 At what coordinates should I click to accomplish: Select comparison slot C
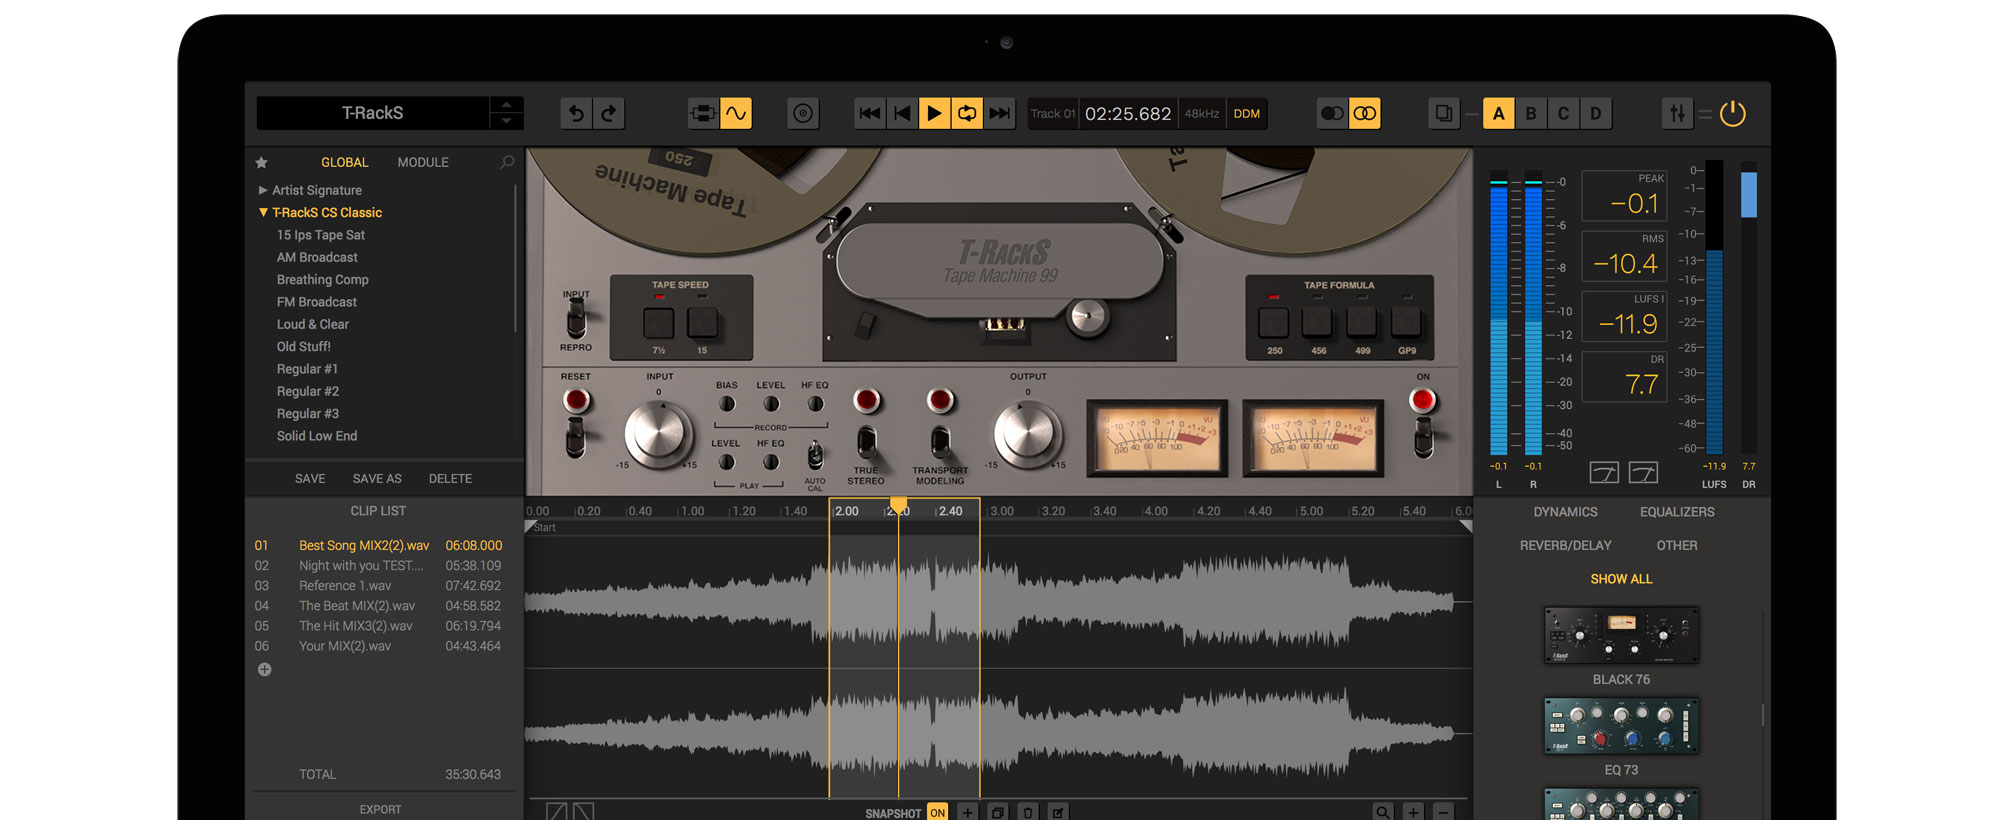coord(1563,114)
